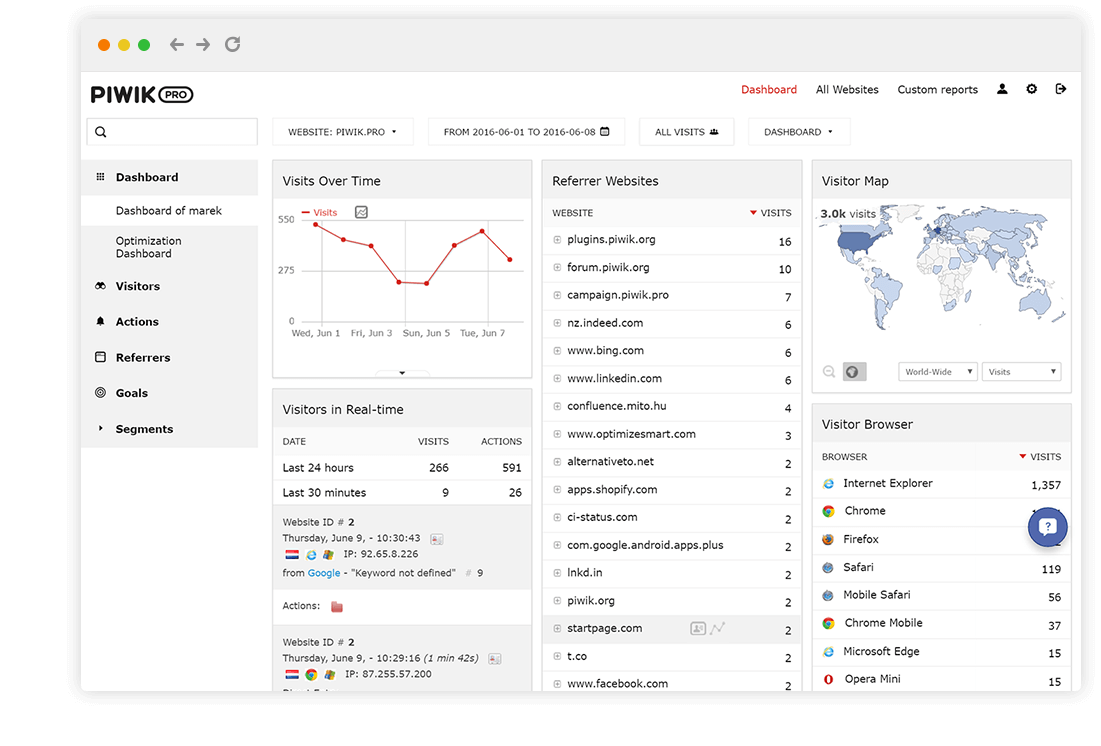
Task: Open the date range FROM 2016-06-01 selector
Action: tap(526, 132)
